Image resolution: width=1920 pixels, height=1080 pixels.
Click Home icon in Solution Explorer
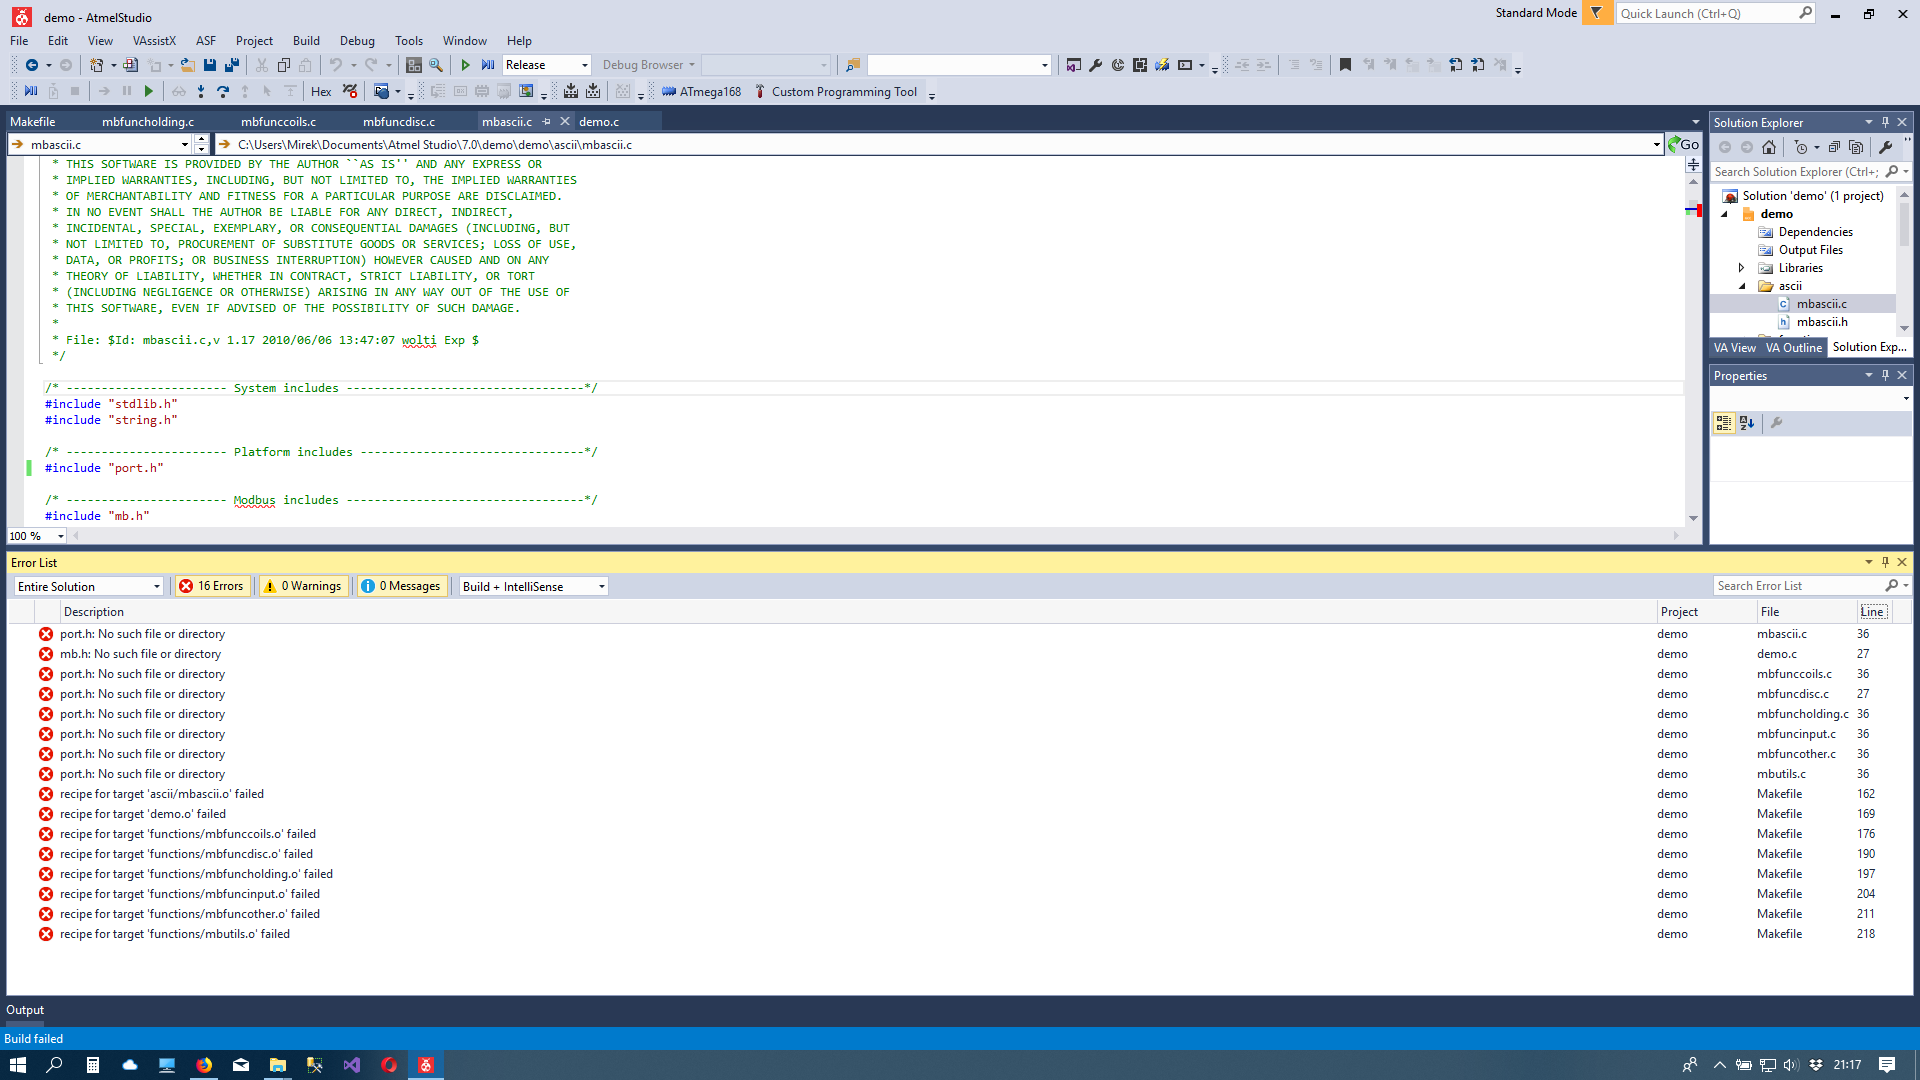click(x=1769, y=147)
